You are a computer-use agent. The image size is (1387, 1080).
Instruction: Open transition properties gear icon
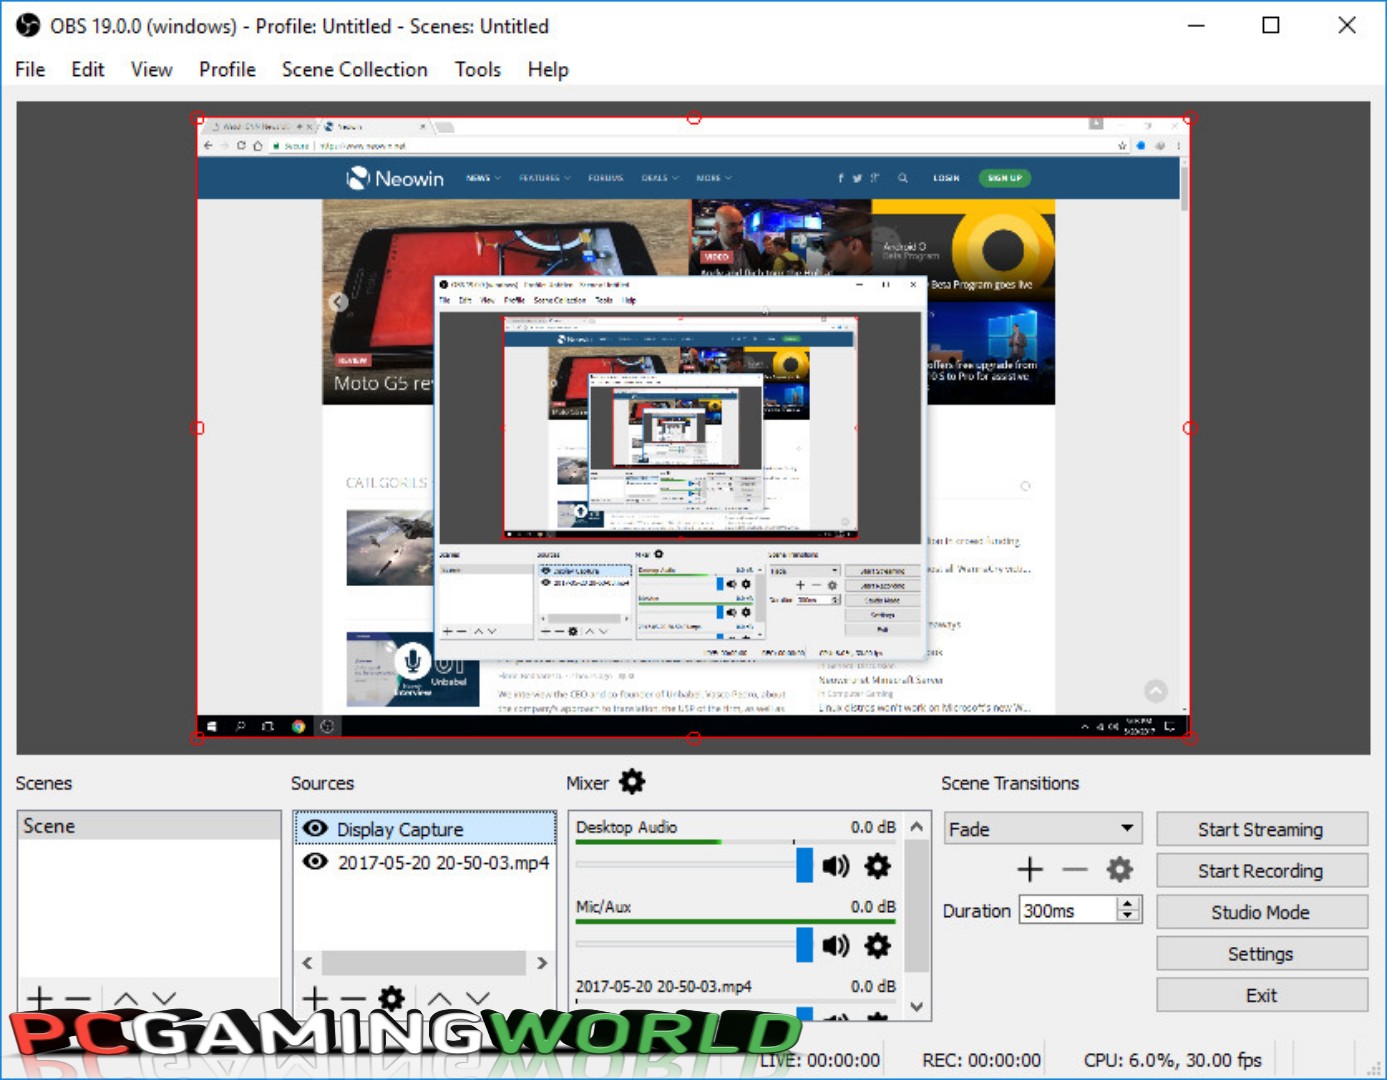[x=1120, y=869]
